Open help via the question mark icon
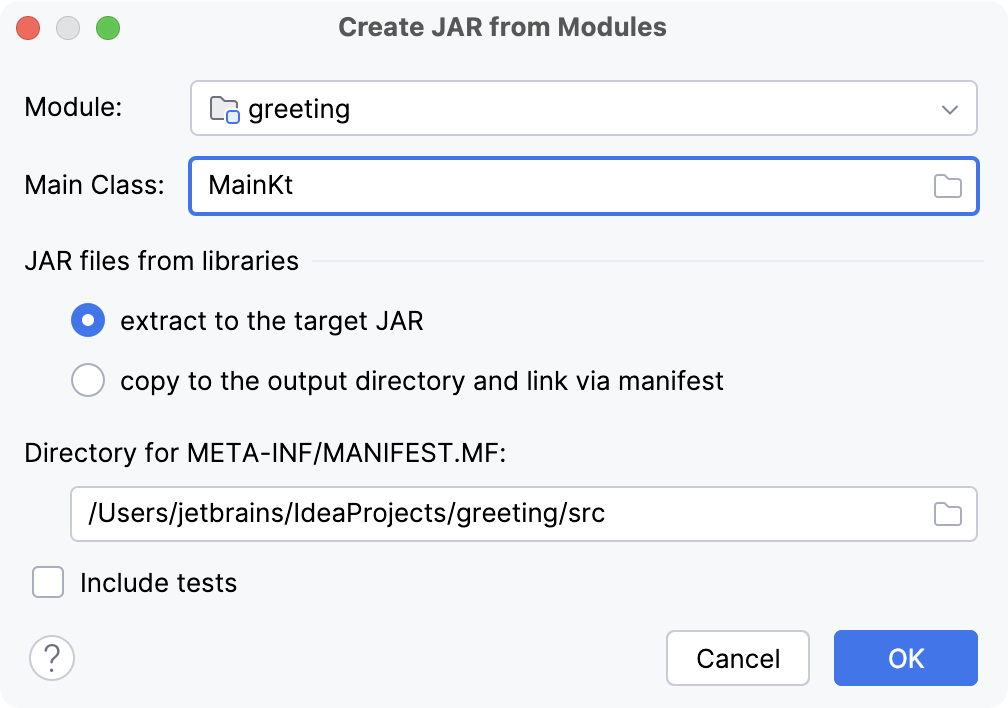1008x708 pixels. pyautogui.click(x=51, y=658)
